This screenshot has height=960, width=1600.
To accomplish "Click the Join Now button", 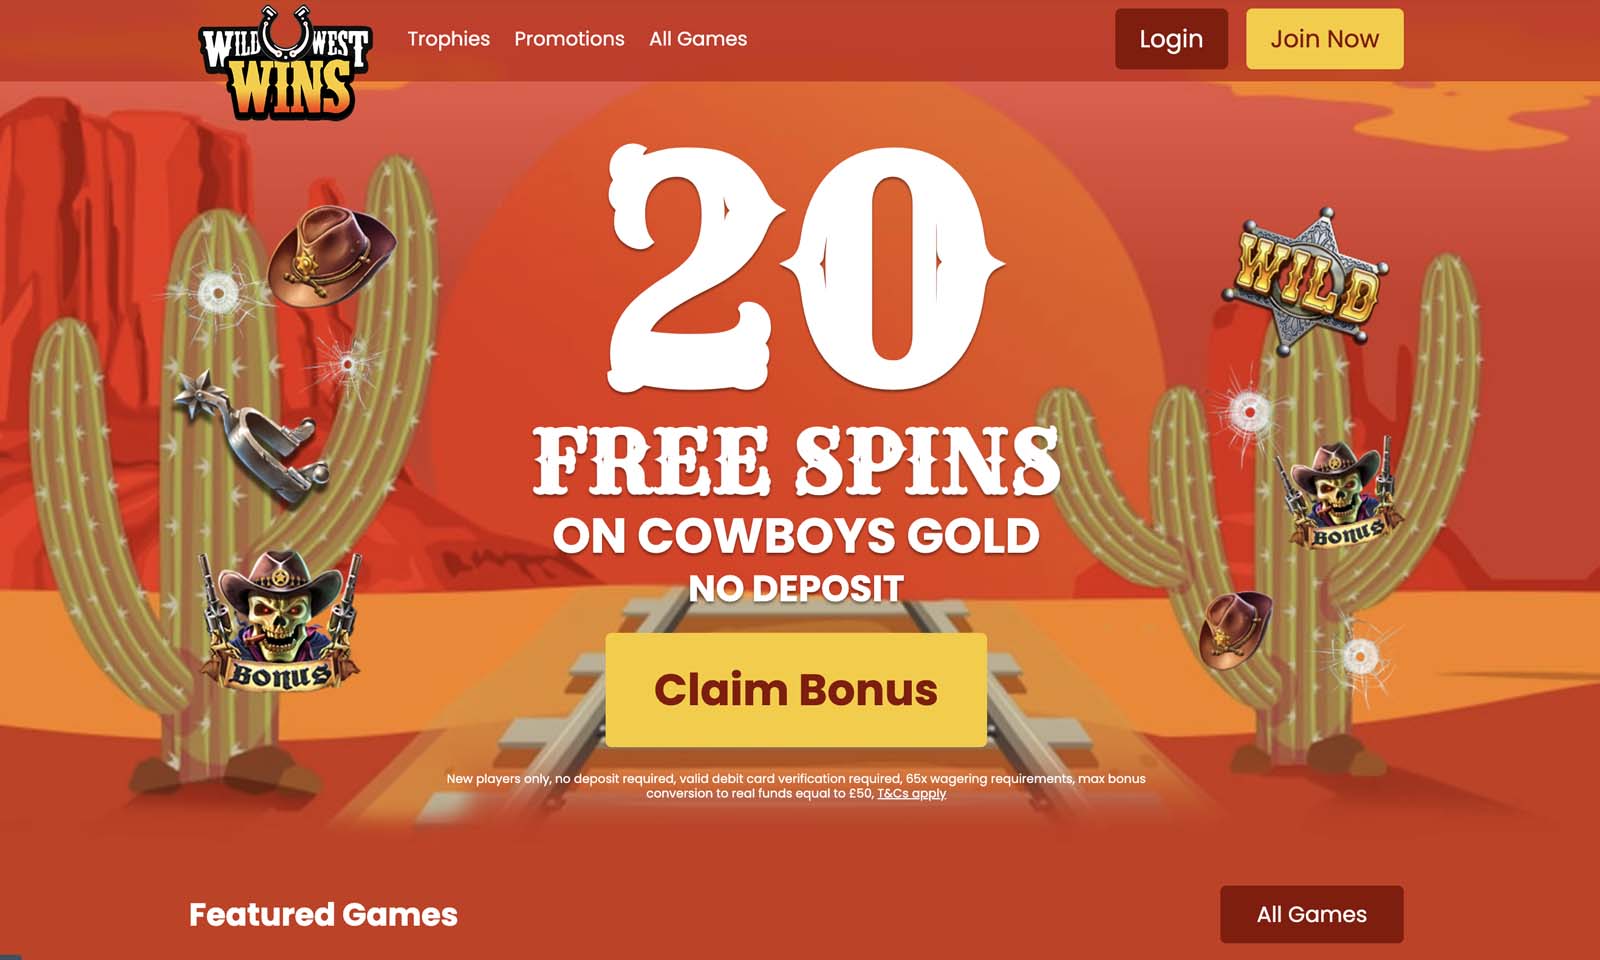I will 1324,39.
